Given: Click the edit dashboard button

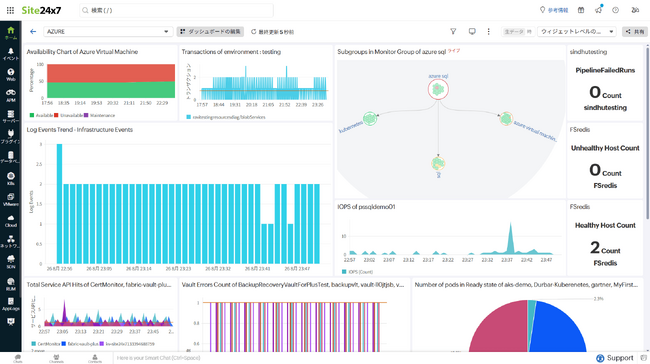Looking at the screenshot, I should (210, 32).
